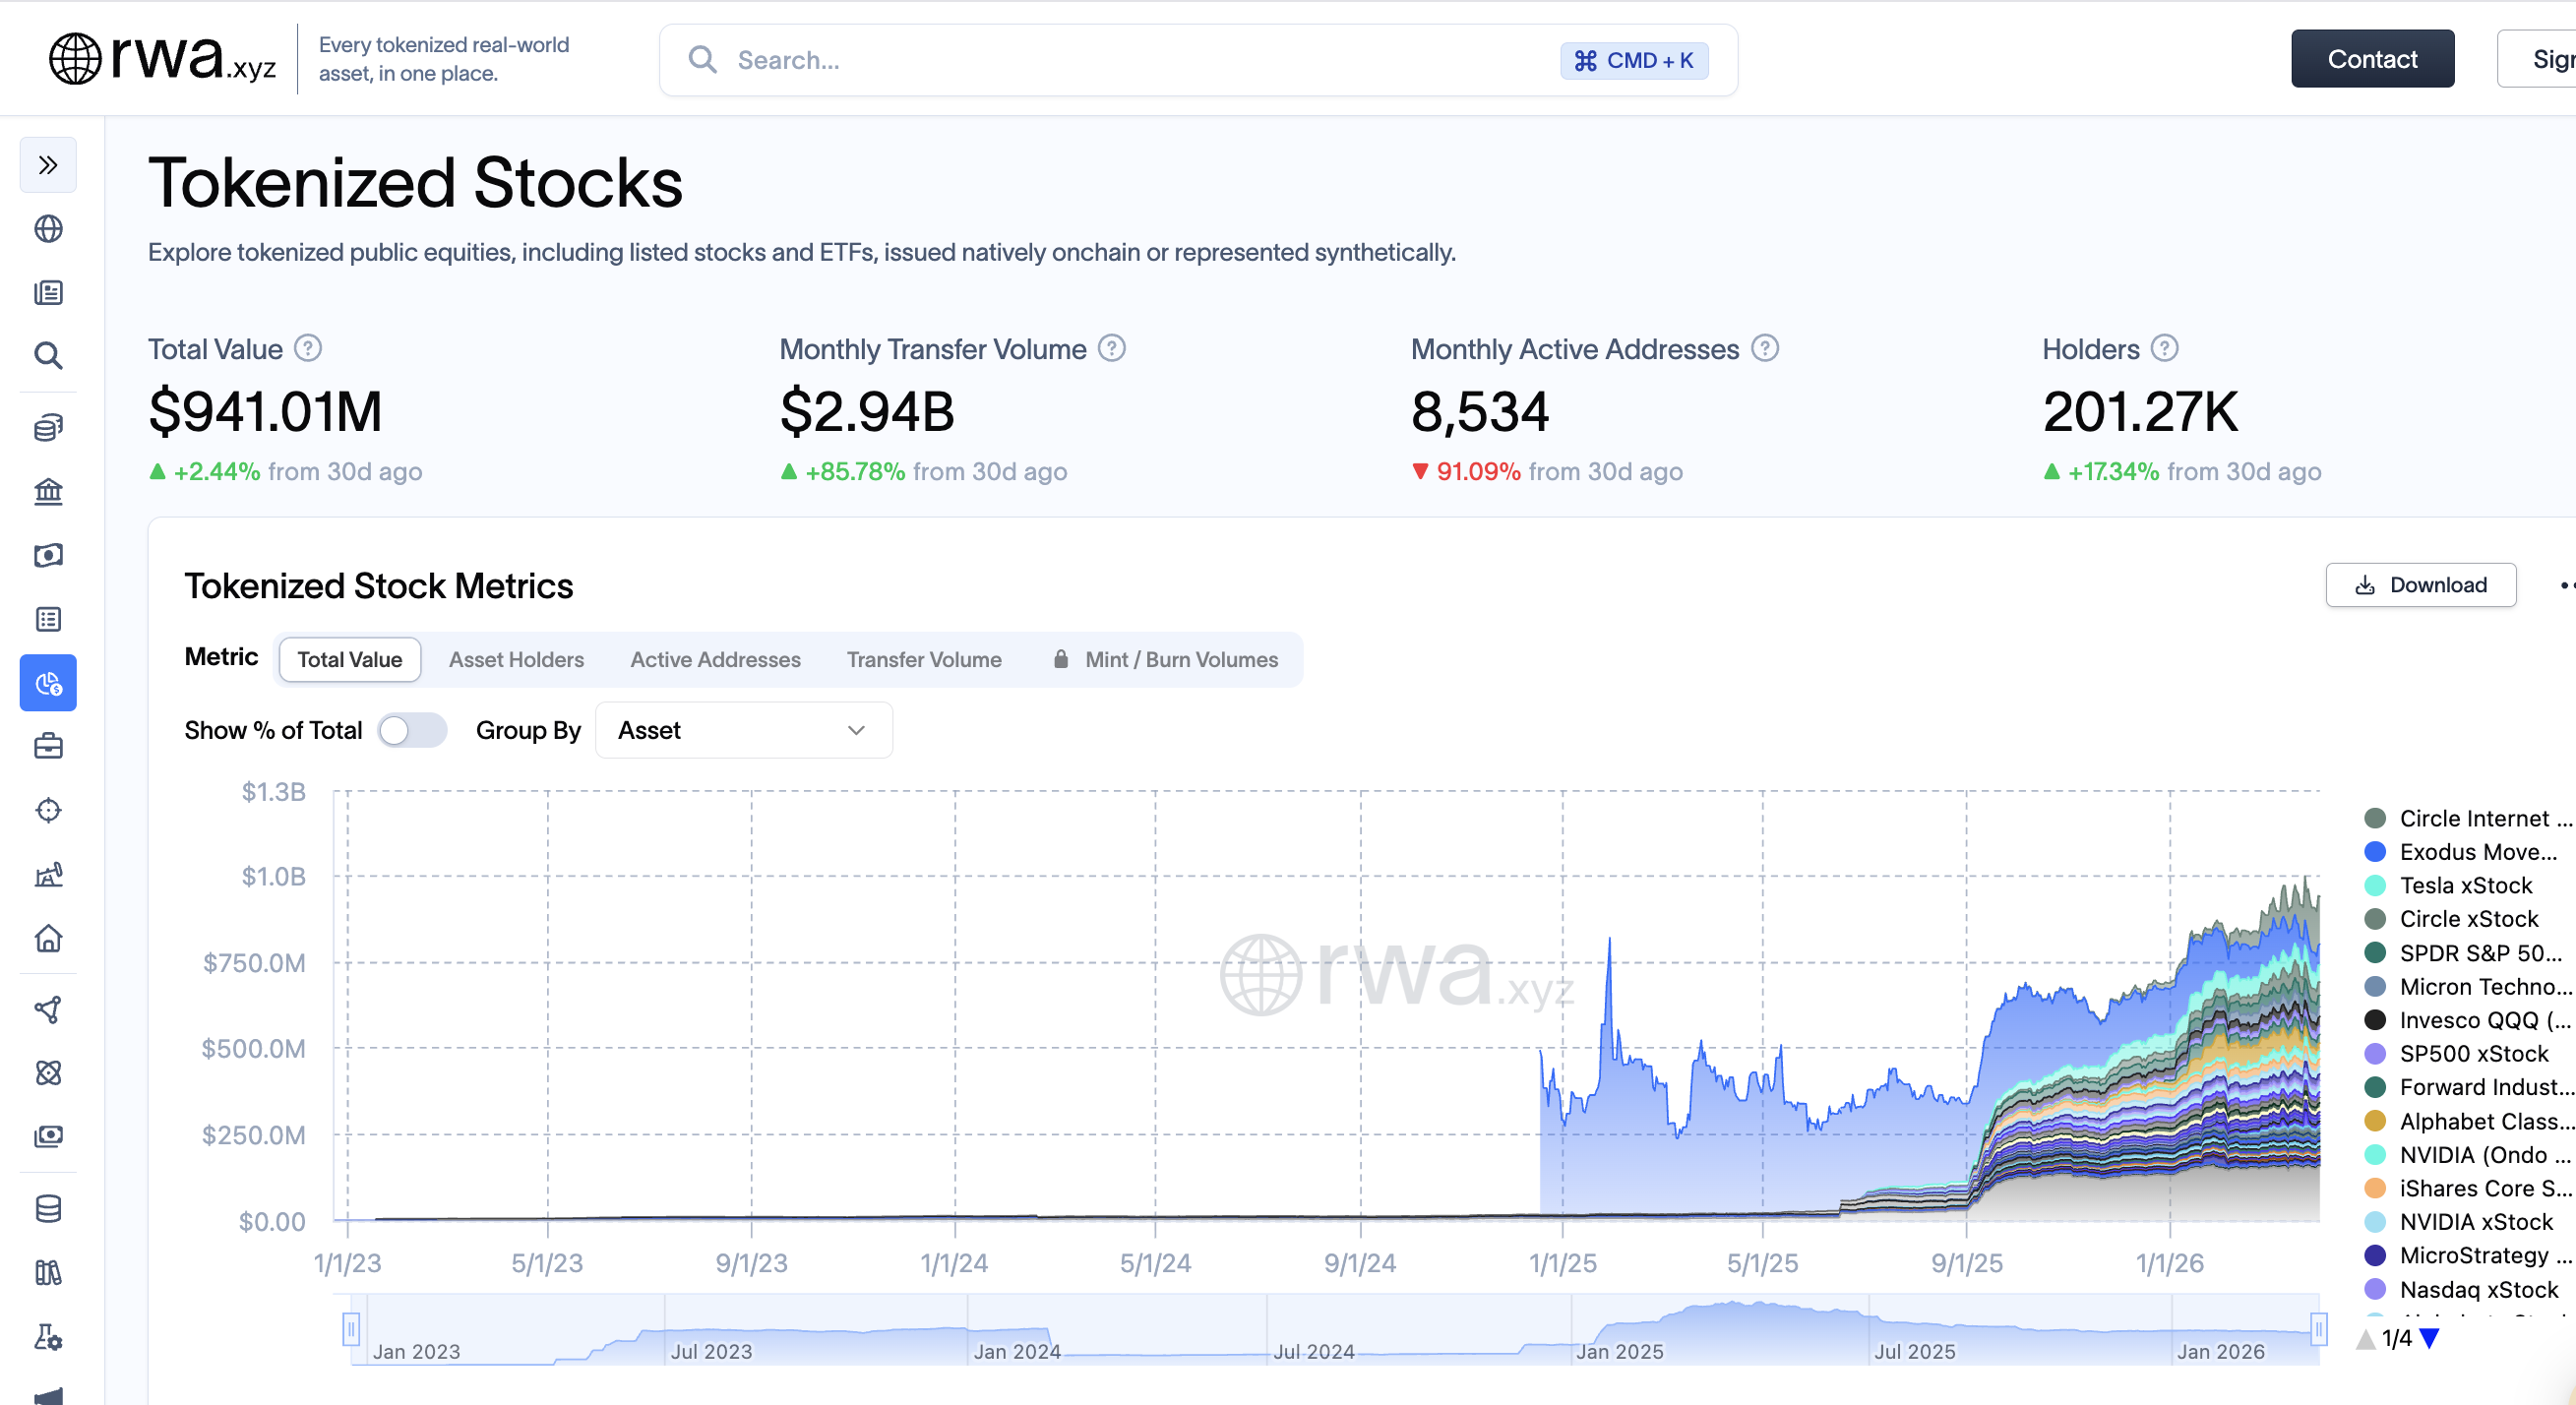Open the globe icon in the sidebar
Viewport: 2576px width, 1405px height.
(x=48, y=229)
